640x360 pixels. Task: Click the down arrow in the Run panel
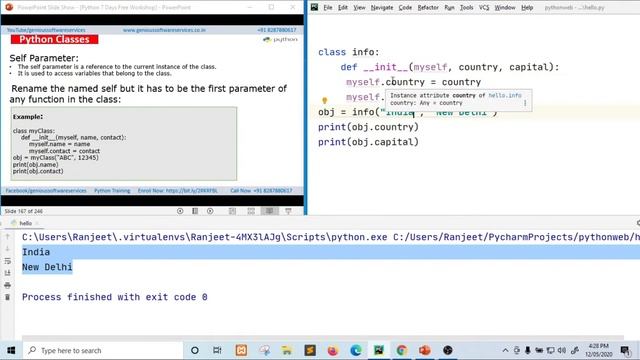click(x=7, y=249)
